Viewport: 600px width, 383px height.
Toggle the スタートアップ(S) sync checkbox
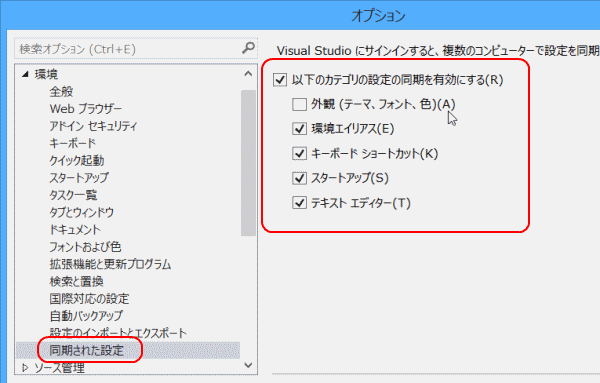click(x=299, y=178)
